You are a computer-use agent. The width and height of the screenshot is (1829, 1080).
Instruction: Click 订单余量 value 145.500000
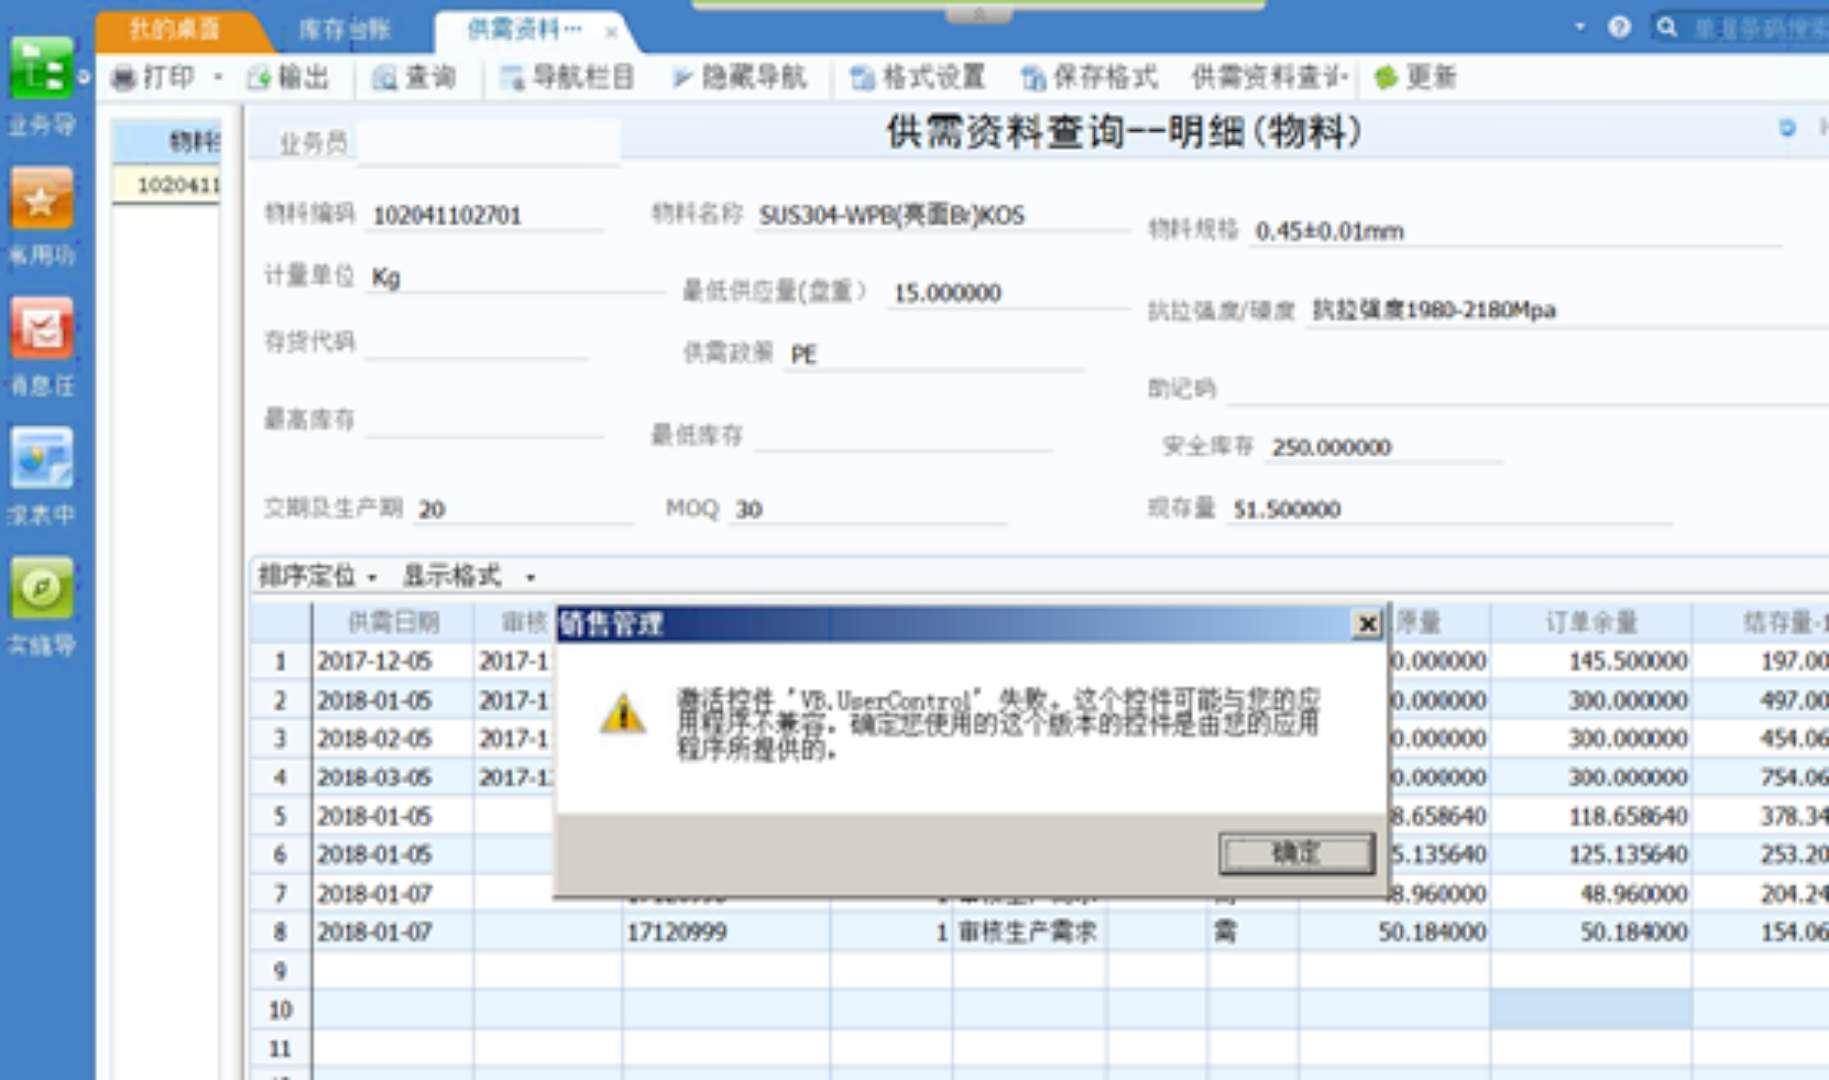coord(1591,661)
